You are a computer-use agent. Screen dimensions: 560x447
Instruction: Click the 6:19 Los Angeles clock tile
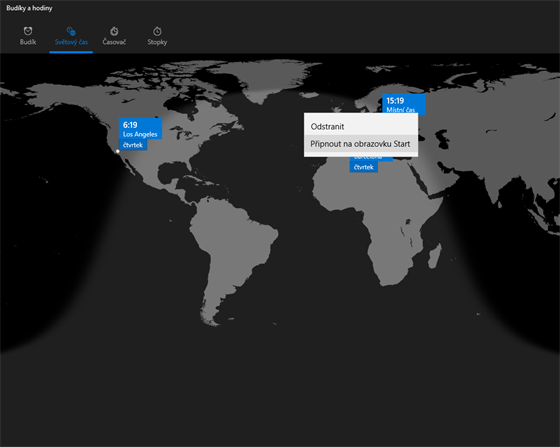pyautogui.click(x=140, y=129)
